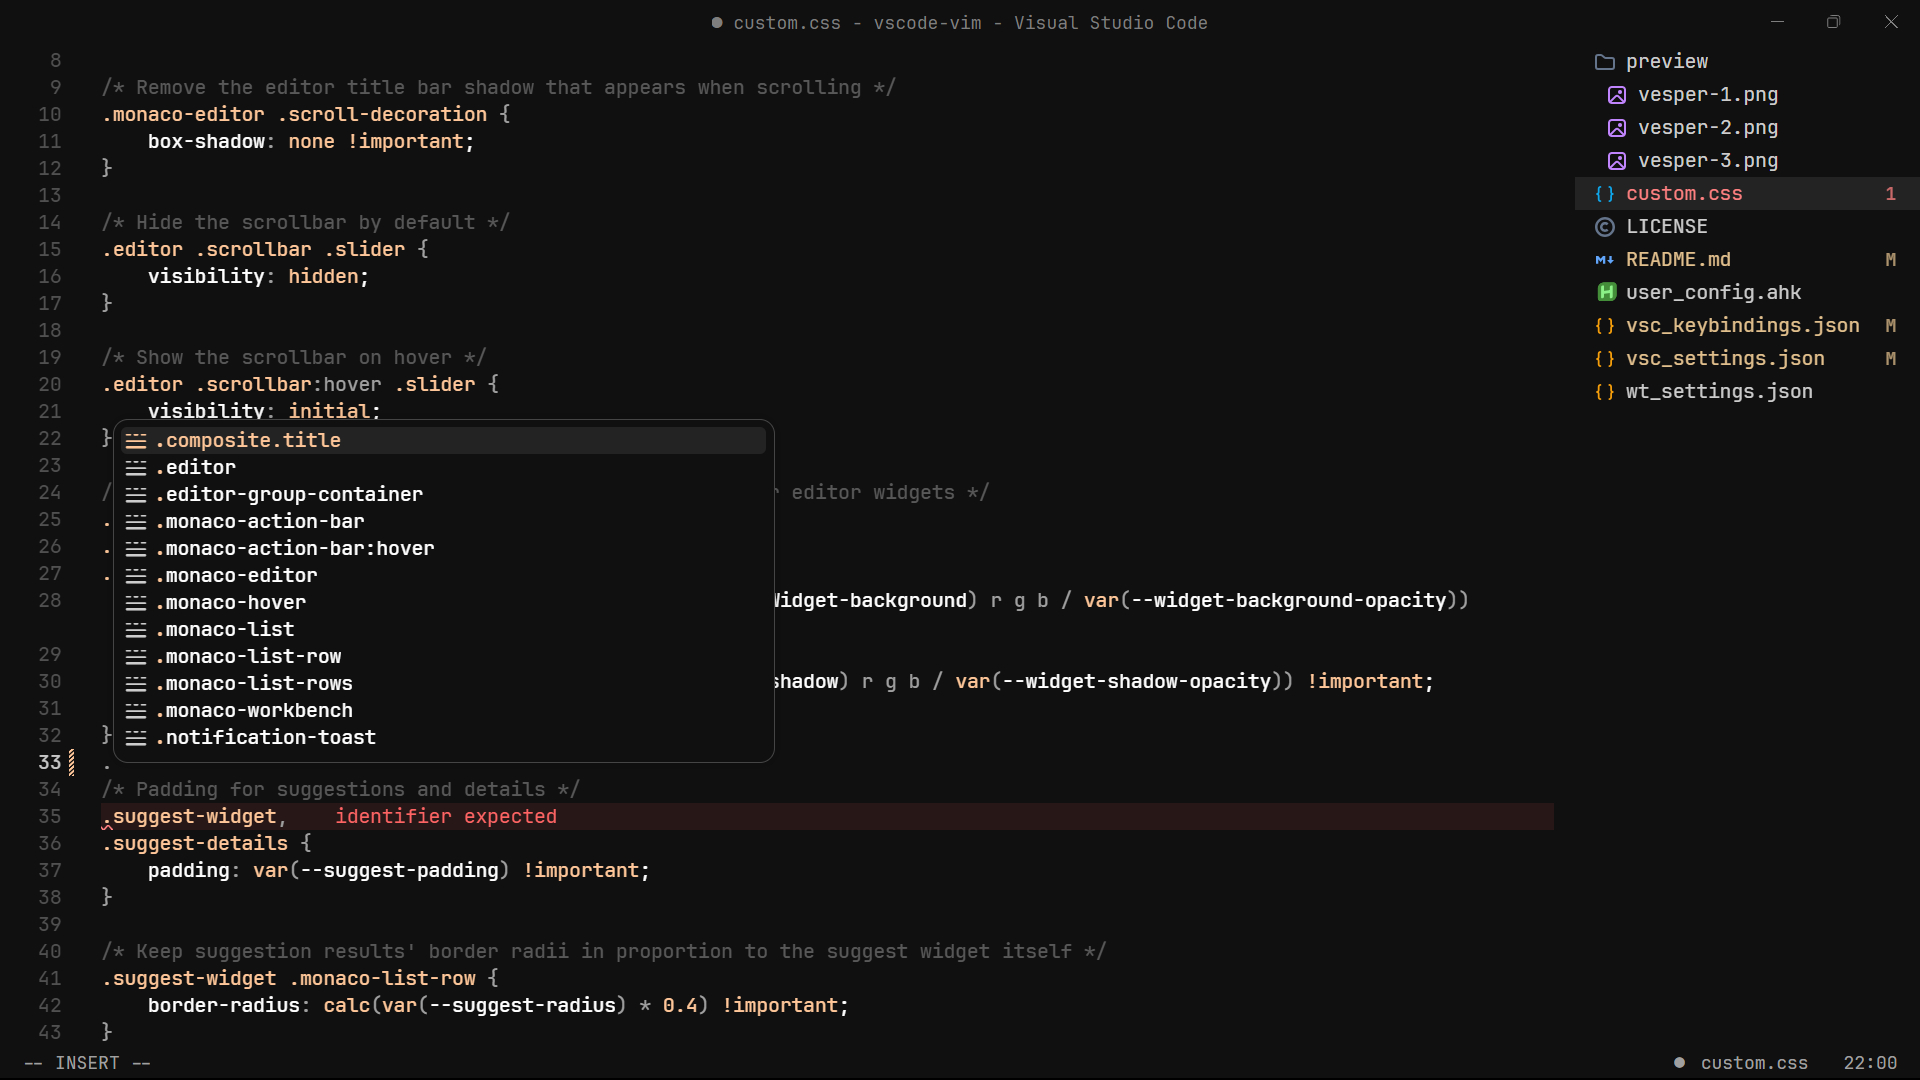Click the vsc_settings.json braces icon

point(1605,359)
